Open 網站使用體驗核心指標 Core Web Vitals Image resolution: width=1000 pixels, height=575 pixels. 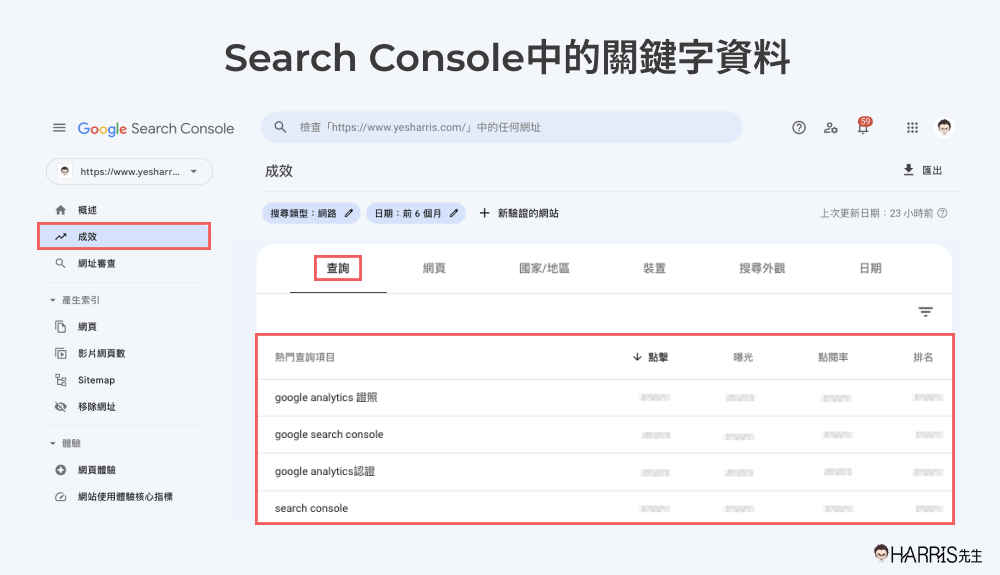[124, 497]
